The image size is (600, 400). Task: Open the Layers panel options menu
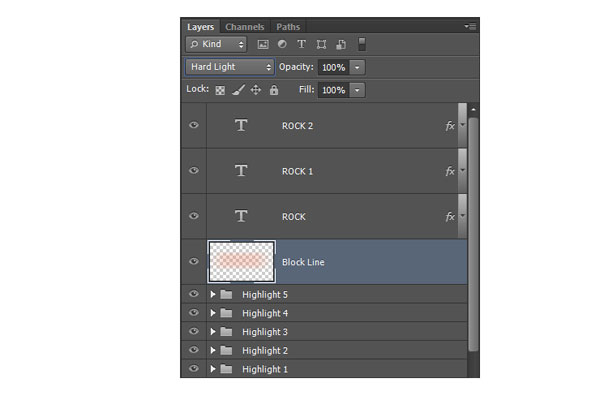(x=470, y=26)
